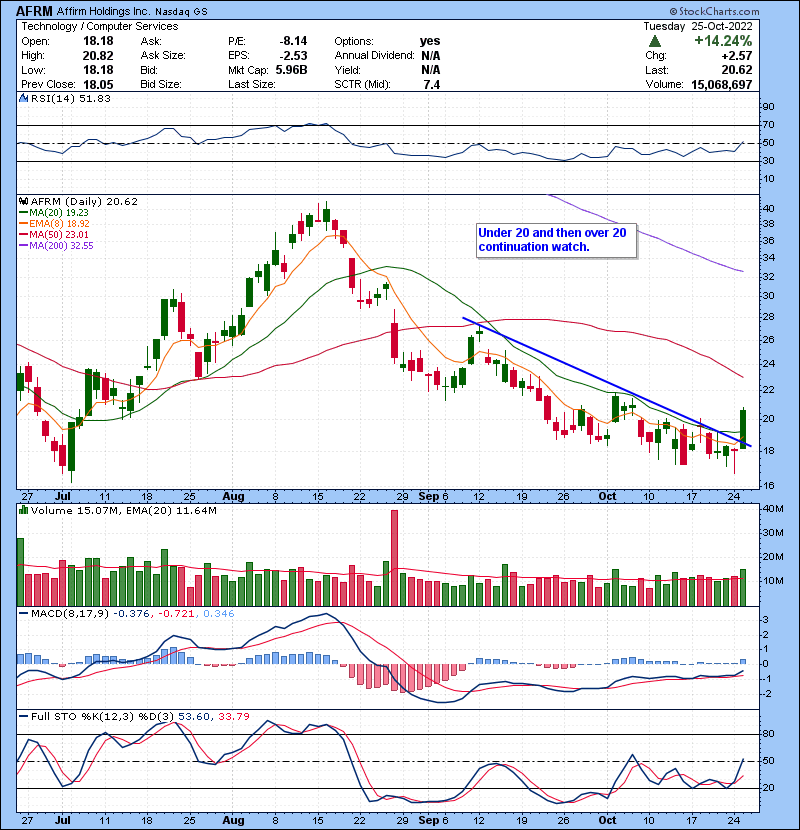This screenshot has width=800, height=830.
Task: Click the Aug label on the price x-axis
Action: click(233, 497)
